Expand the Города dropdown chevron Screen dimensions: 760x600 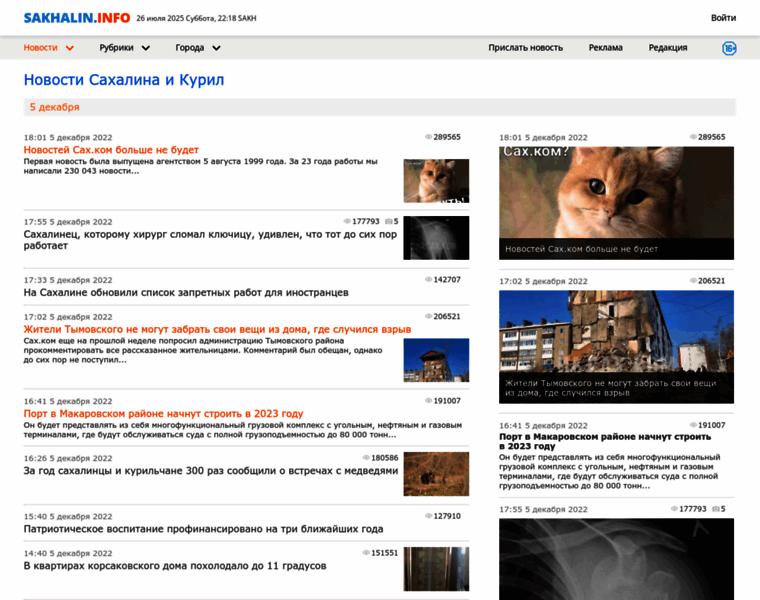(x=216, y=48)
